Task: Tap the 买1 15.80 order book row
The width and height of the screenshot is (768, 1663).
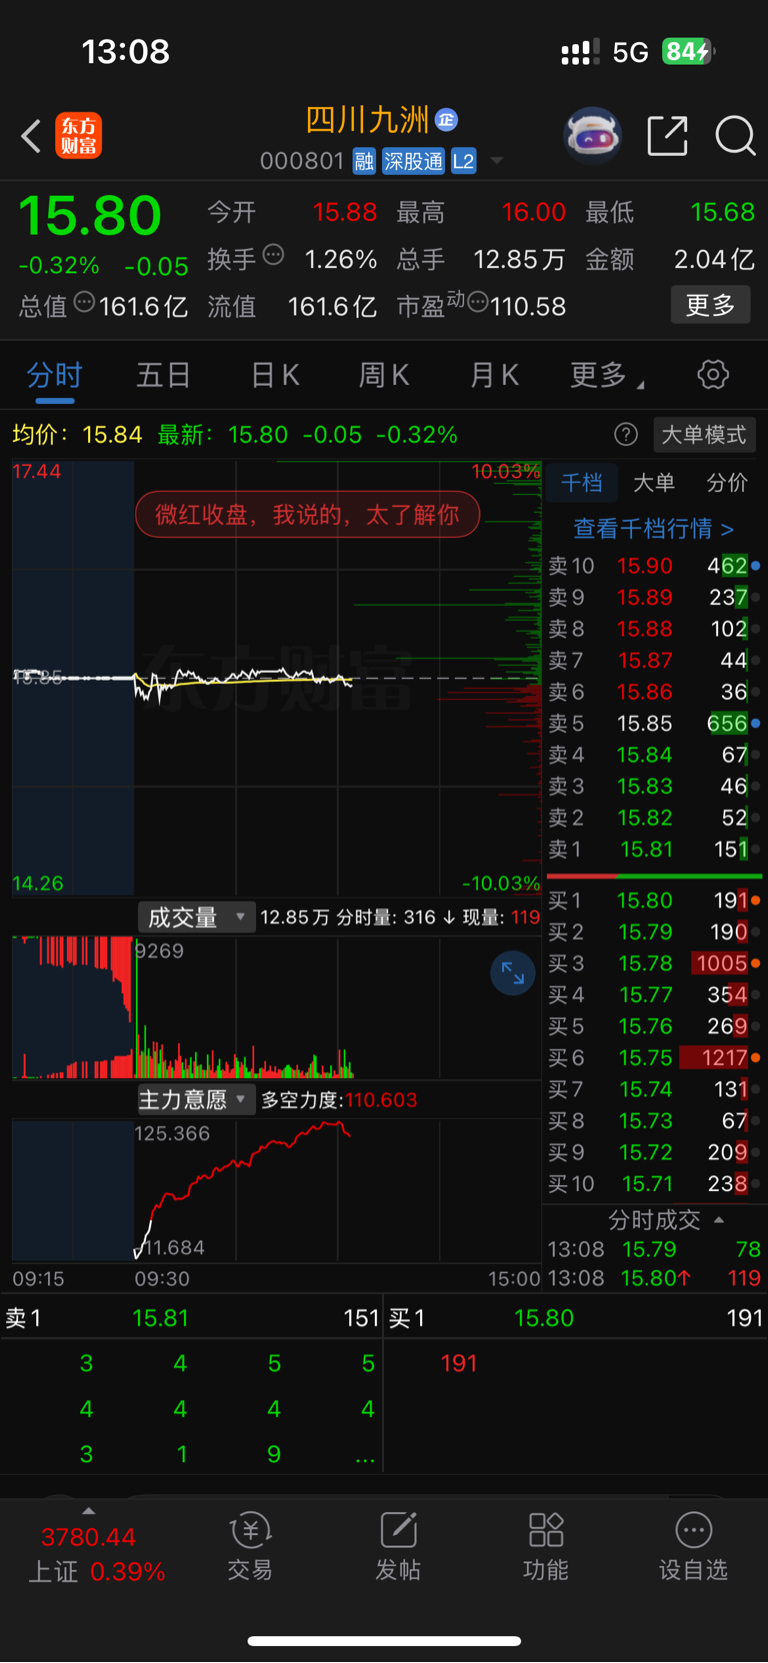Action: pos(654,901)
